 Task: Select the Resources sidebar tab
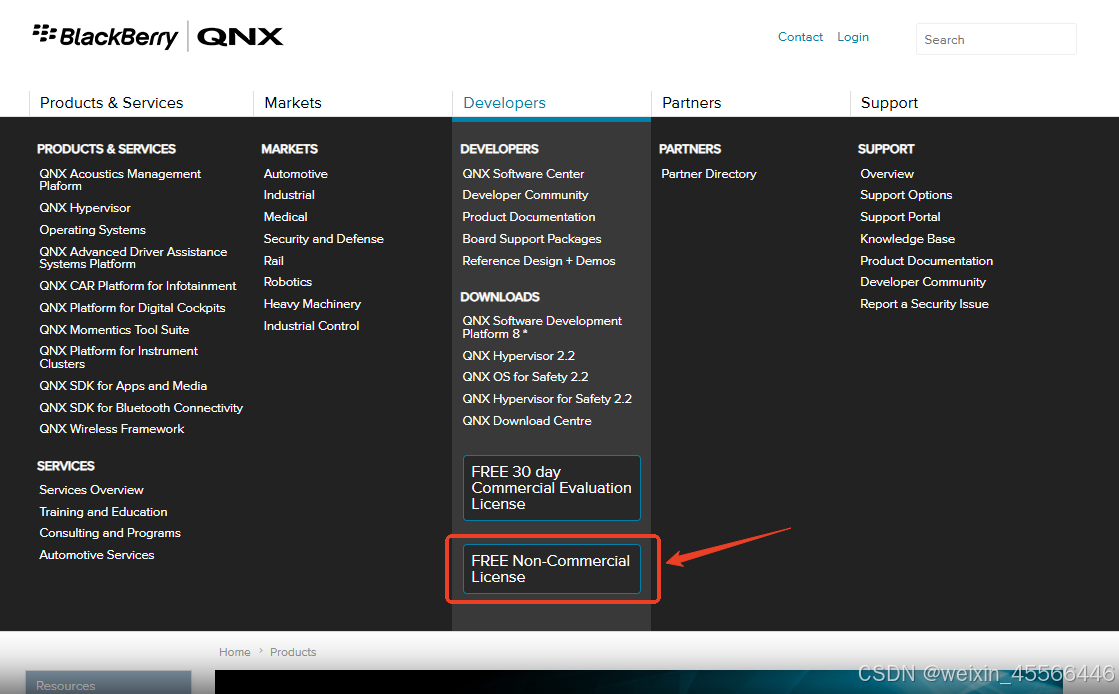(108, 683)
